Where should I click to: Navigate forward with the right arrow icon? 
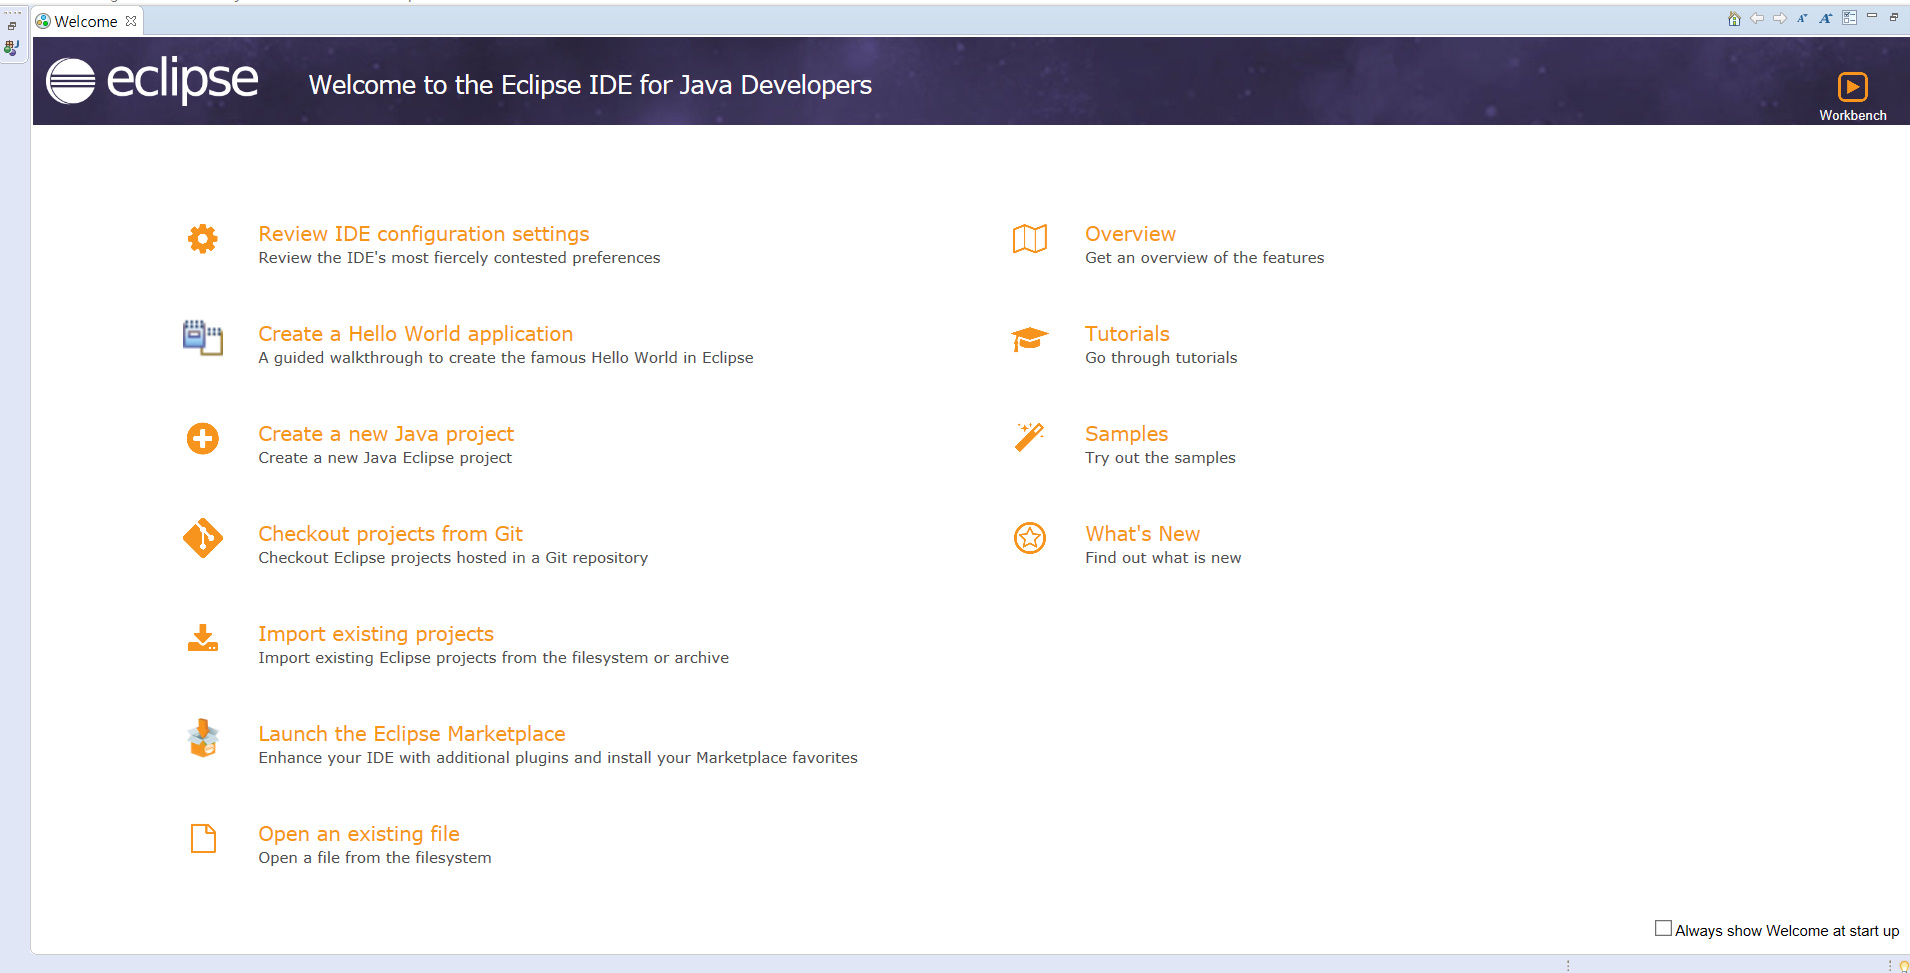(x=1780, y=18)
